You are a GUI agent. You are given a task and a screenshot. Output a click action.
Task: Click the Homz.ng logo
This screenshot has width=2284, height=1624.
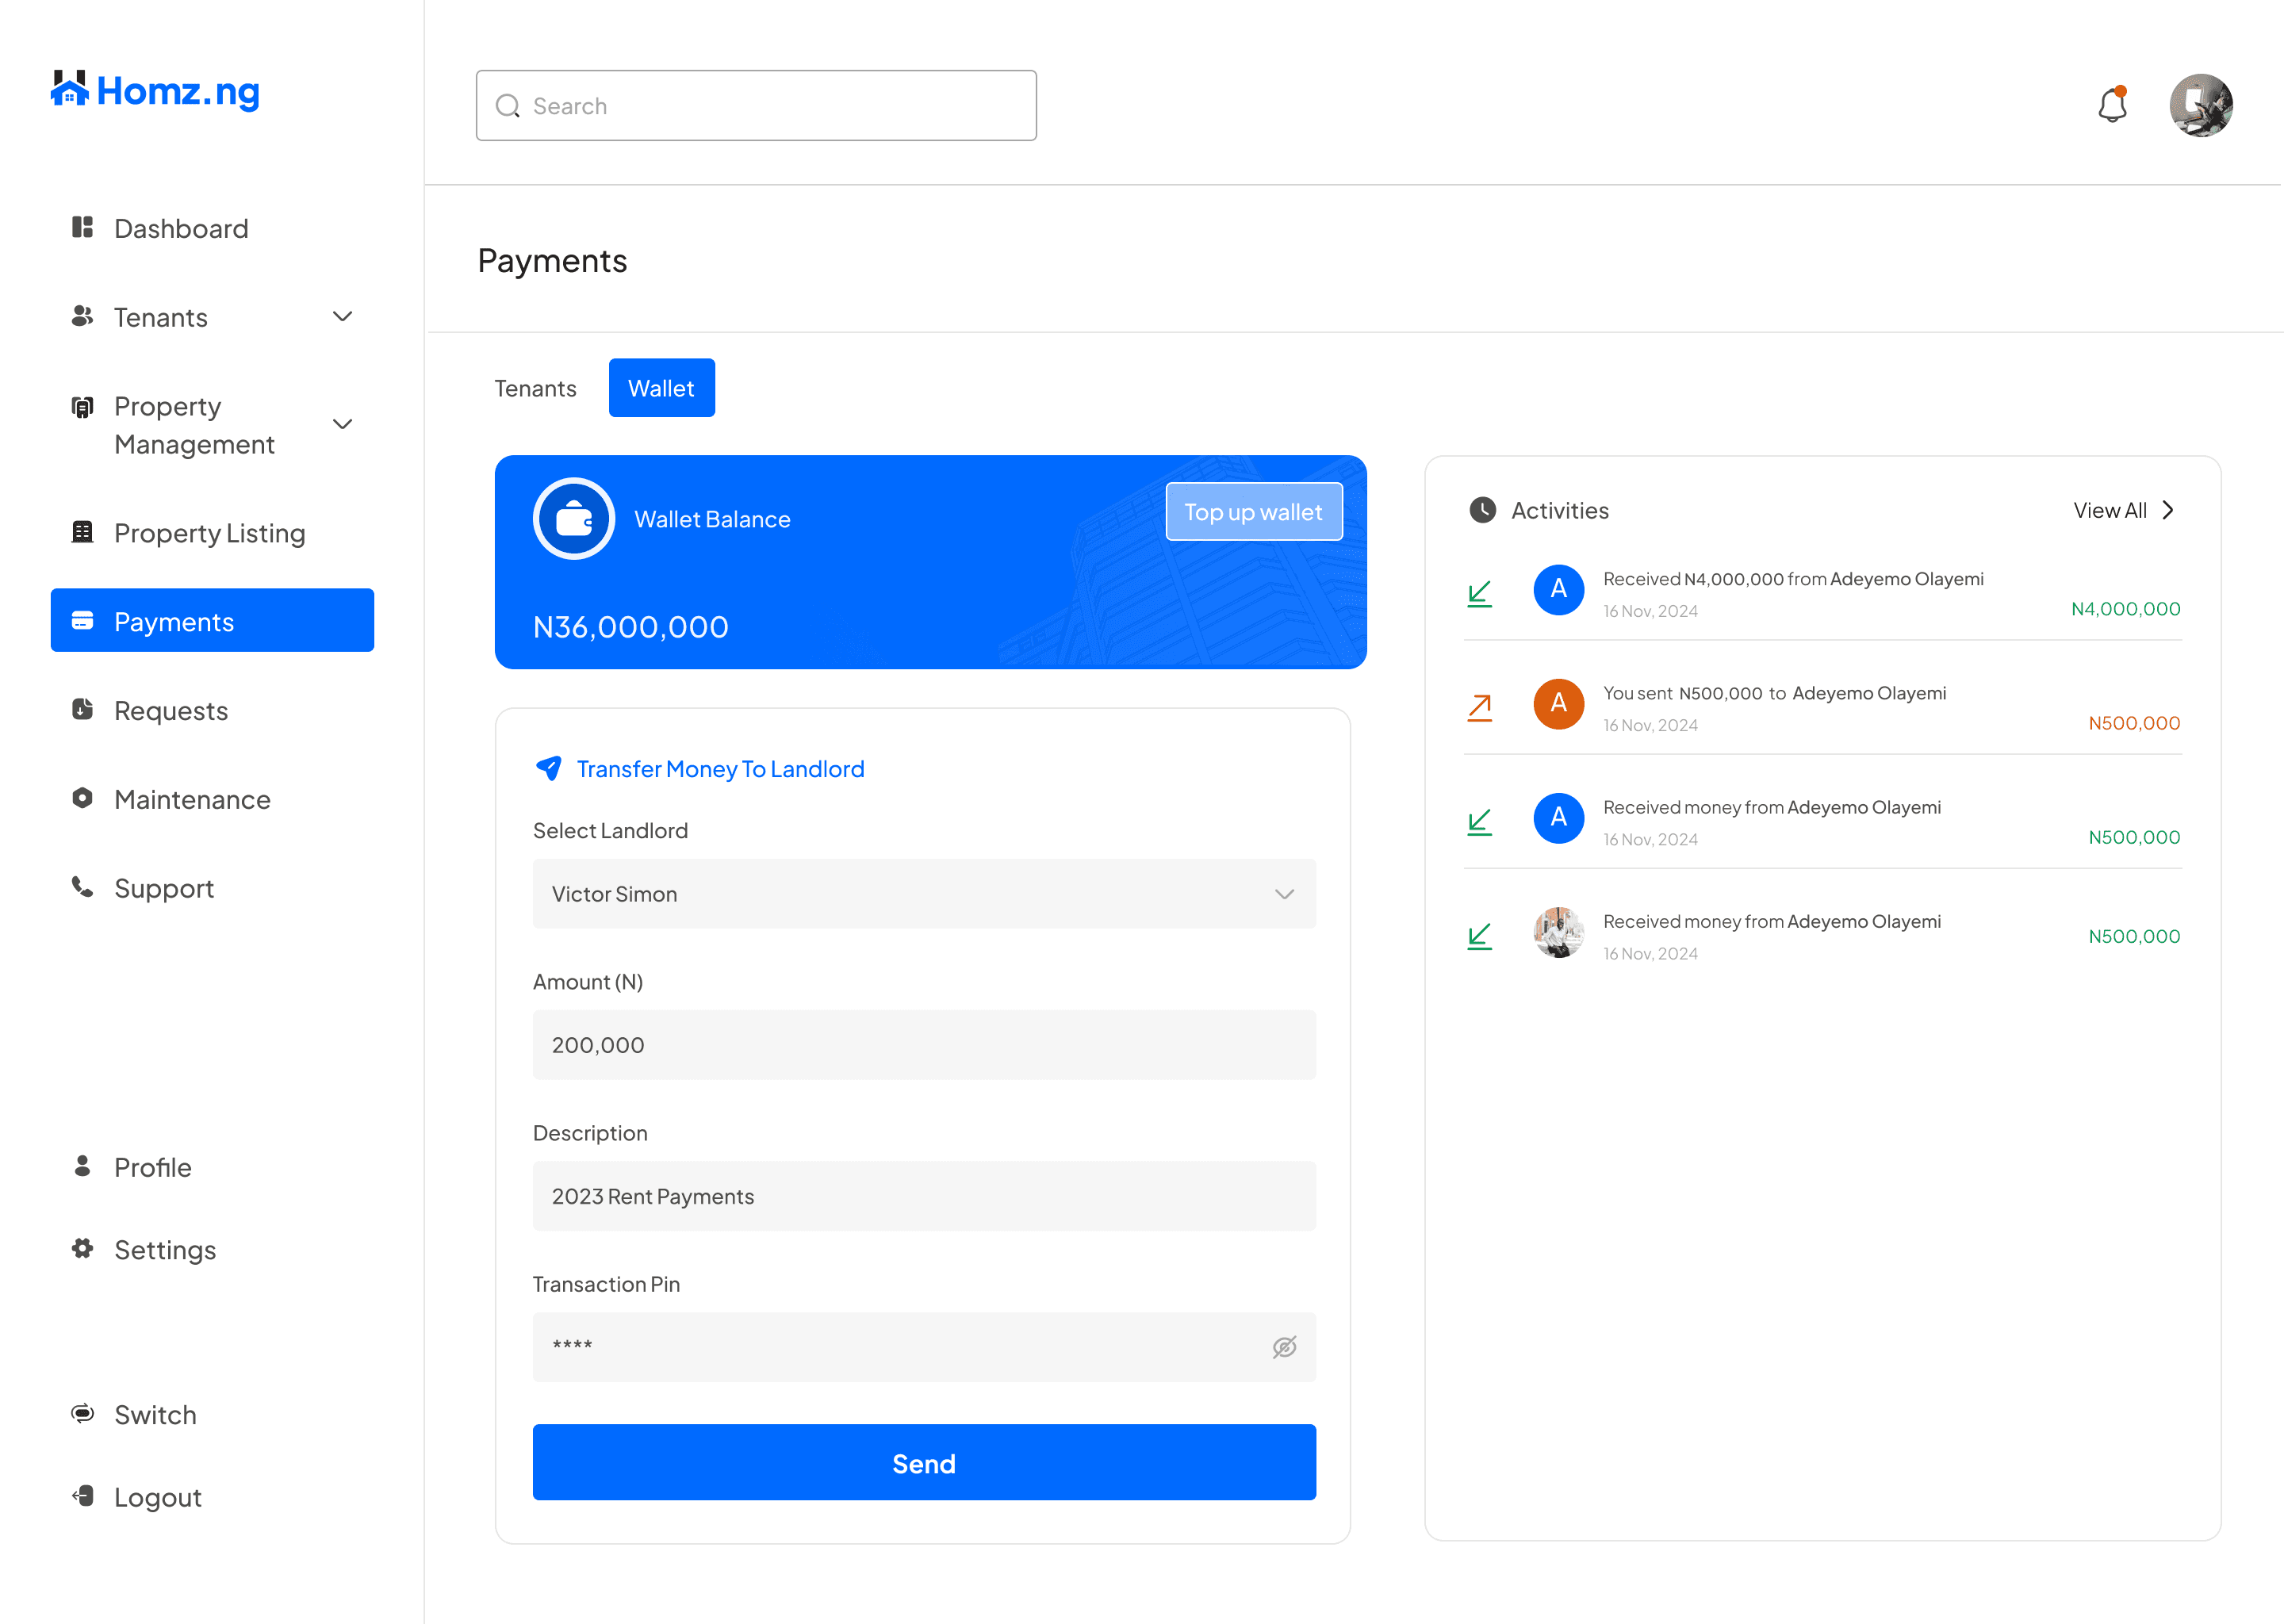[x=155, y=91]
